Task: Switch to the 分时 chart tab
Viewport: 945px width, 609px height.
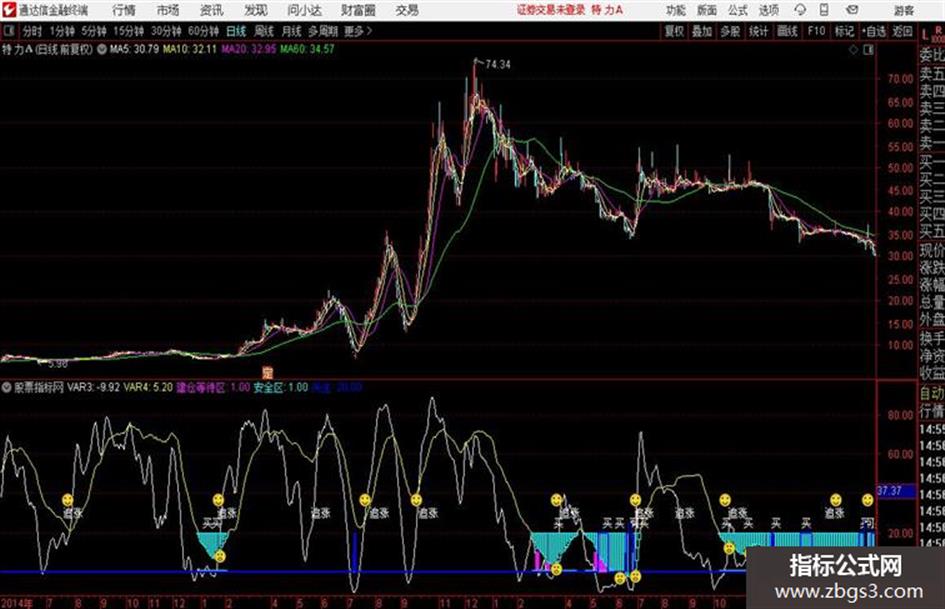Action: tap(32, 31)
